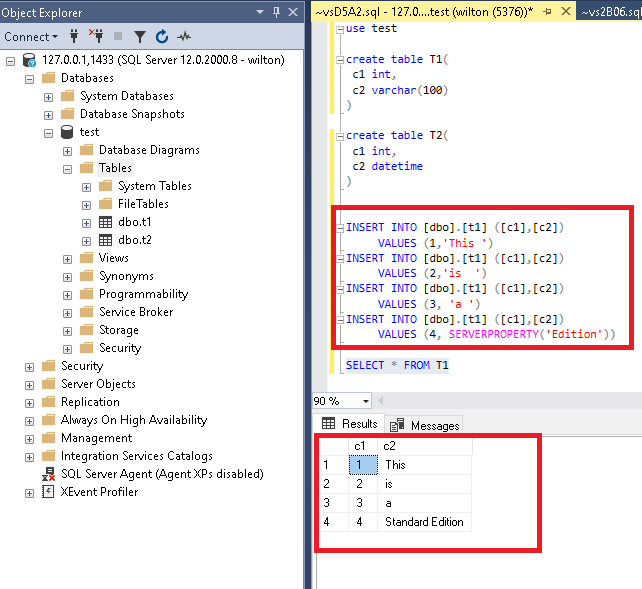The width and height of the screenshot is (642, 589).
Task: Select the 'This' cell in results grid
Action: coord(425,465)
